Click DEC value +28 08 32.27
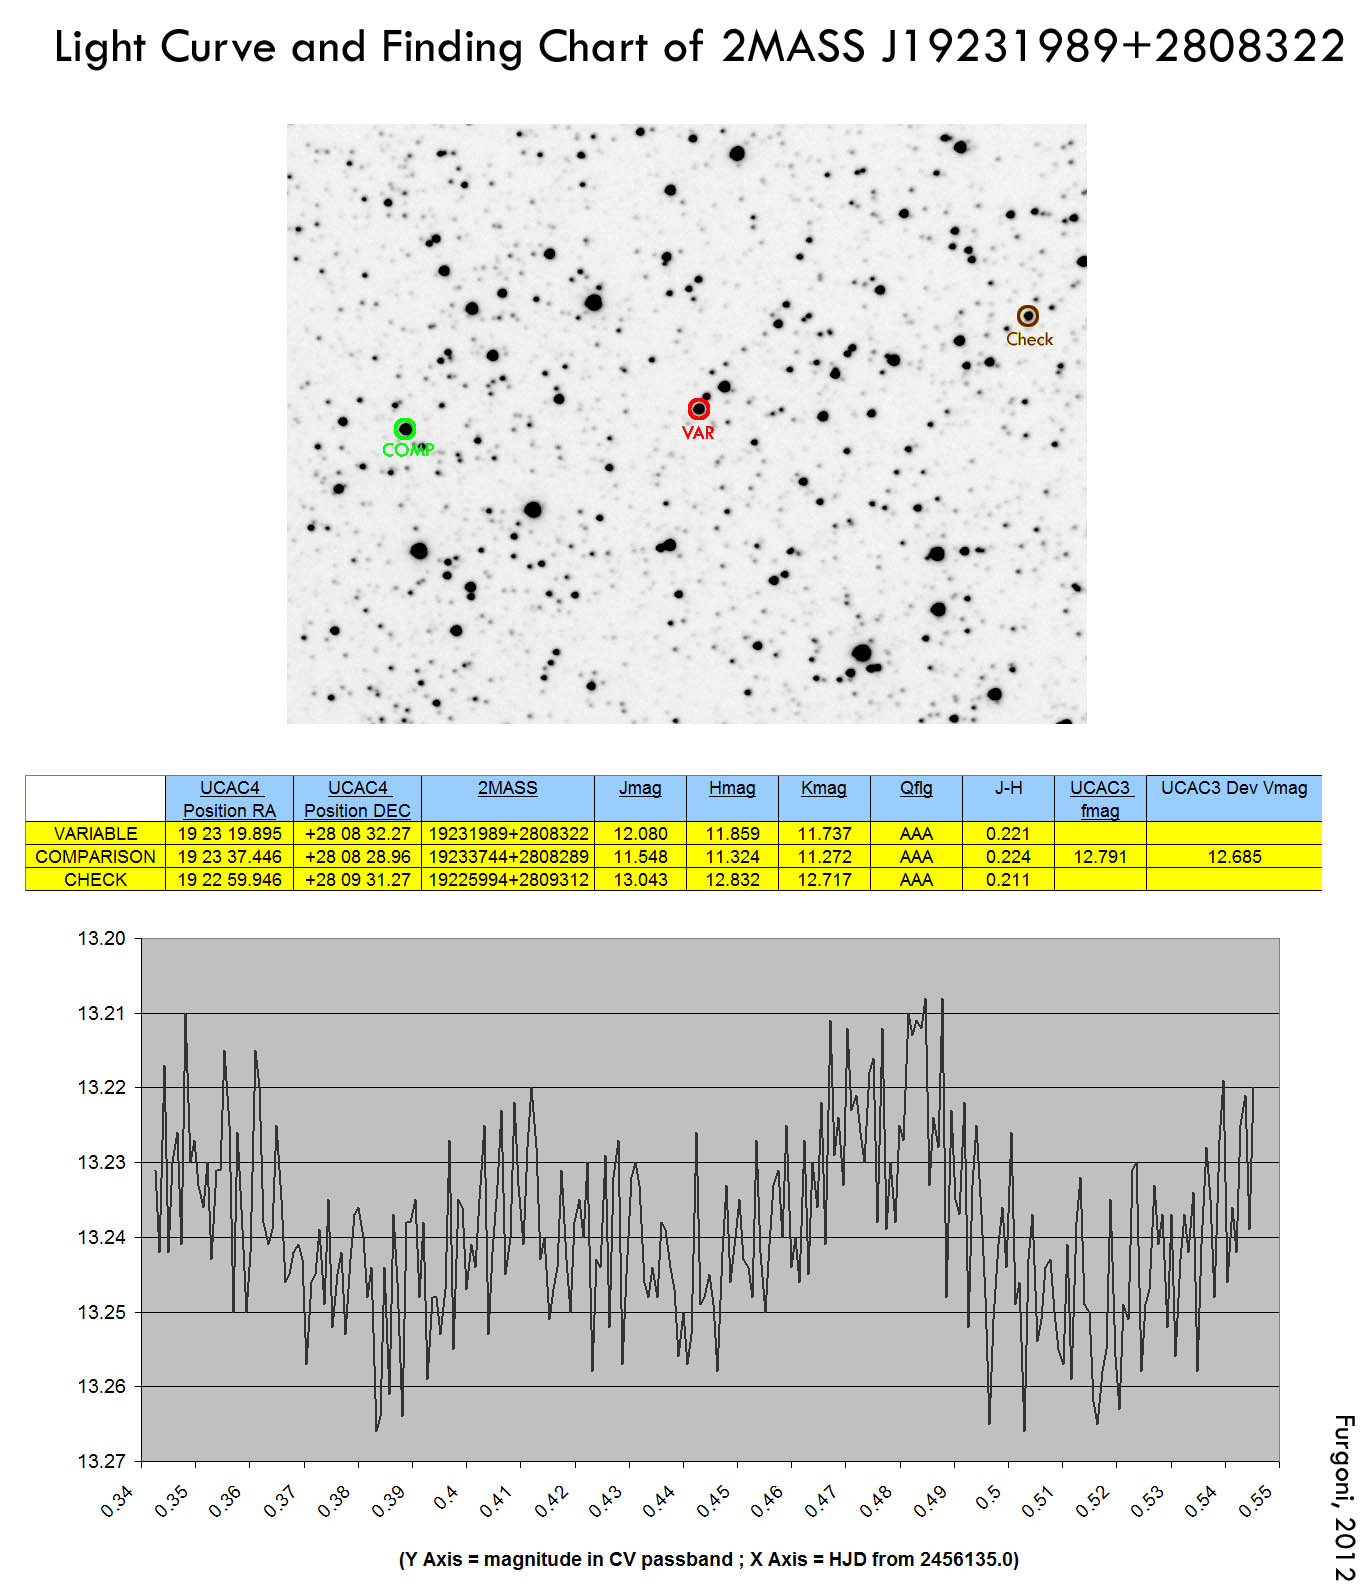The image size is (1365, 1591). pos(358,834)
